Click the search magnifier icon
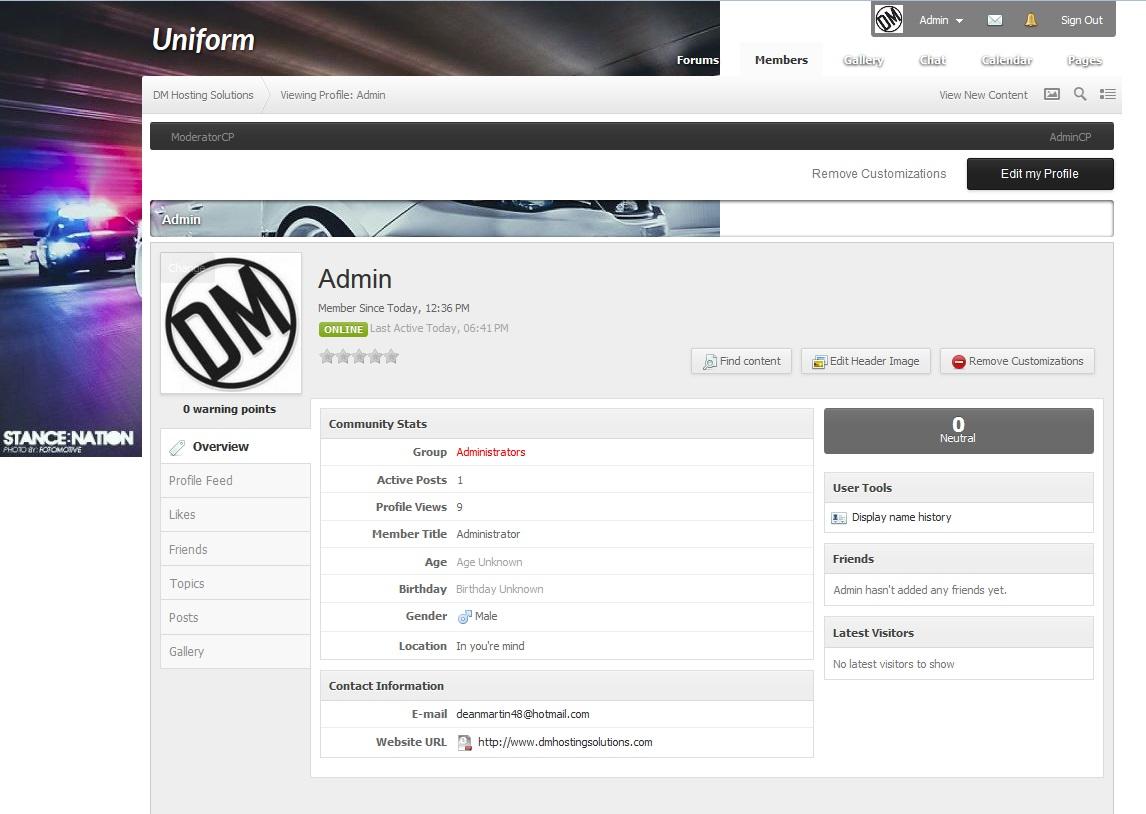 [x=1080, y=94]
